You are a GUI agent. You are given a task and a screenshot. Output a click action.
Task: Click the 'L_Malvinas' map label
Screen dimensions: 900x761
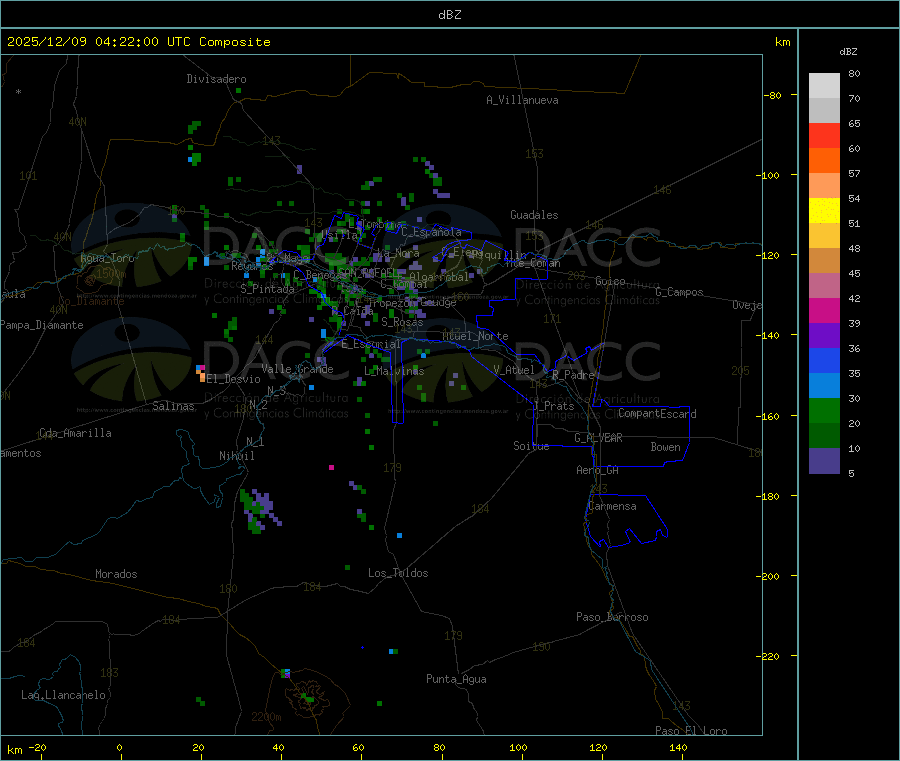click(394, 371)
